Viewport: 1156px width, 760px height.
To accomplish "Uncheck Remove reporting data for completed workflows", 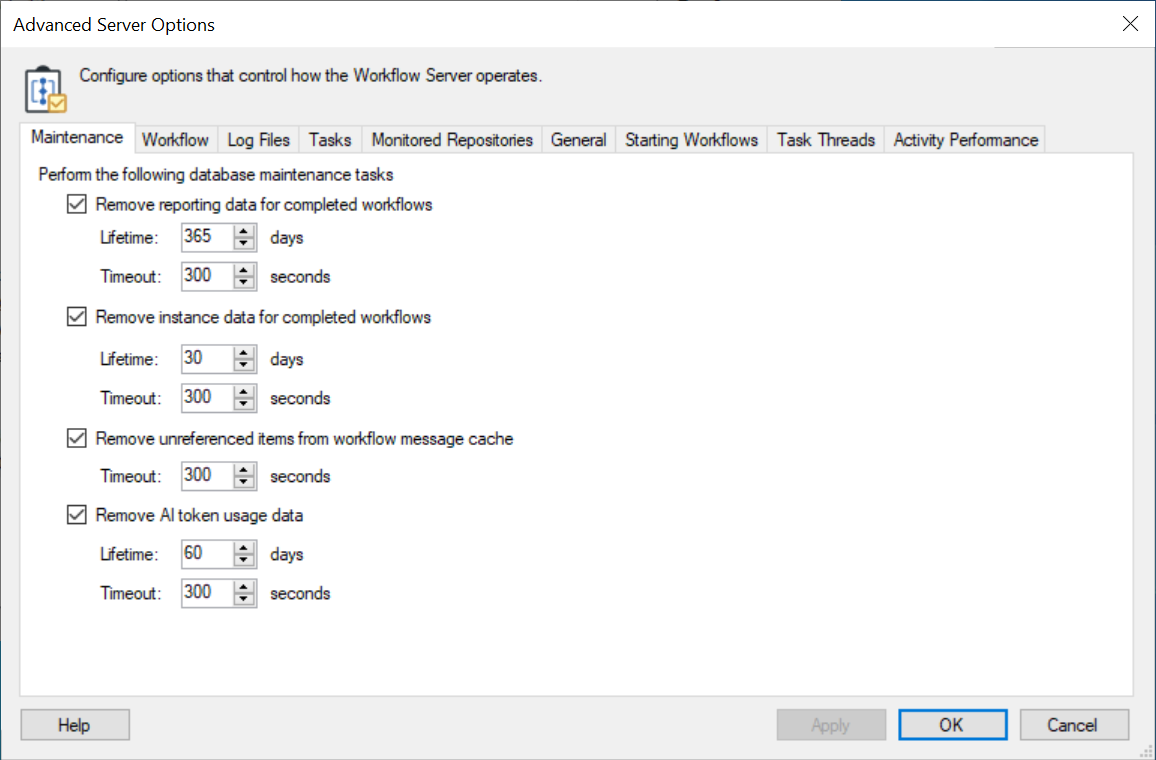I will 76,205.
